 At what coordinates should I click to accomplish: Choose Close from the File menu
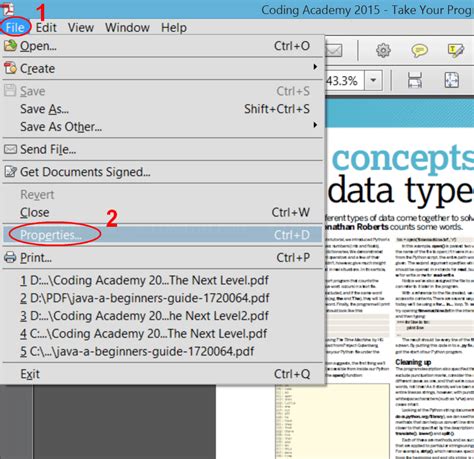163,212
